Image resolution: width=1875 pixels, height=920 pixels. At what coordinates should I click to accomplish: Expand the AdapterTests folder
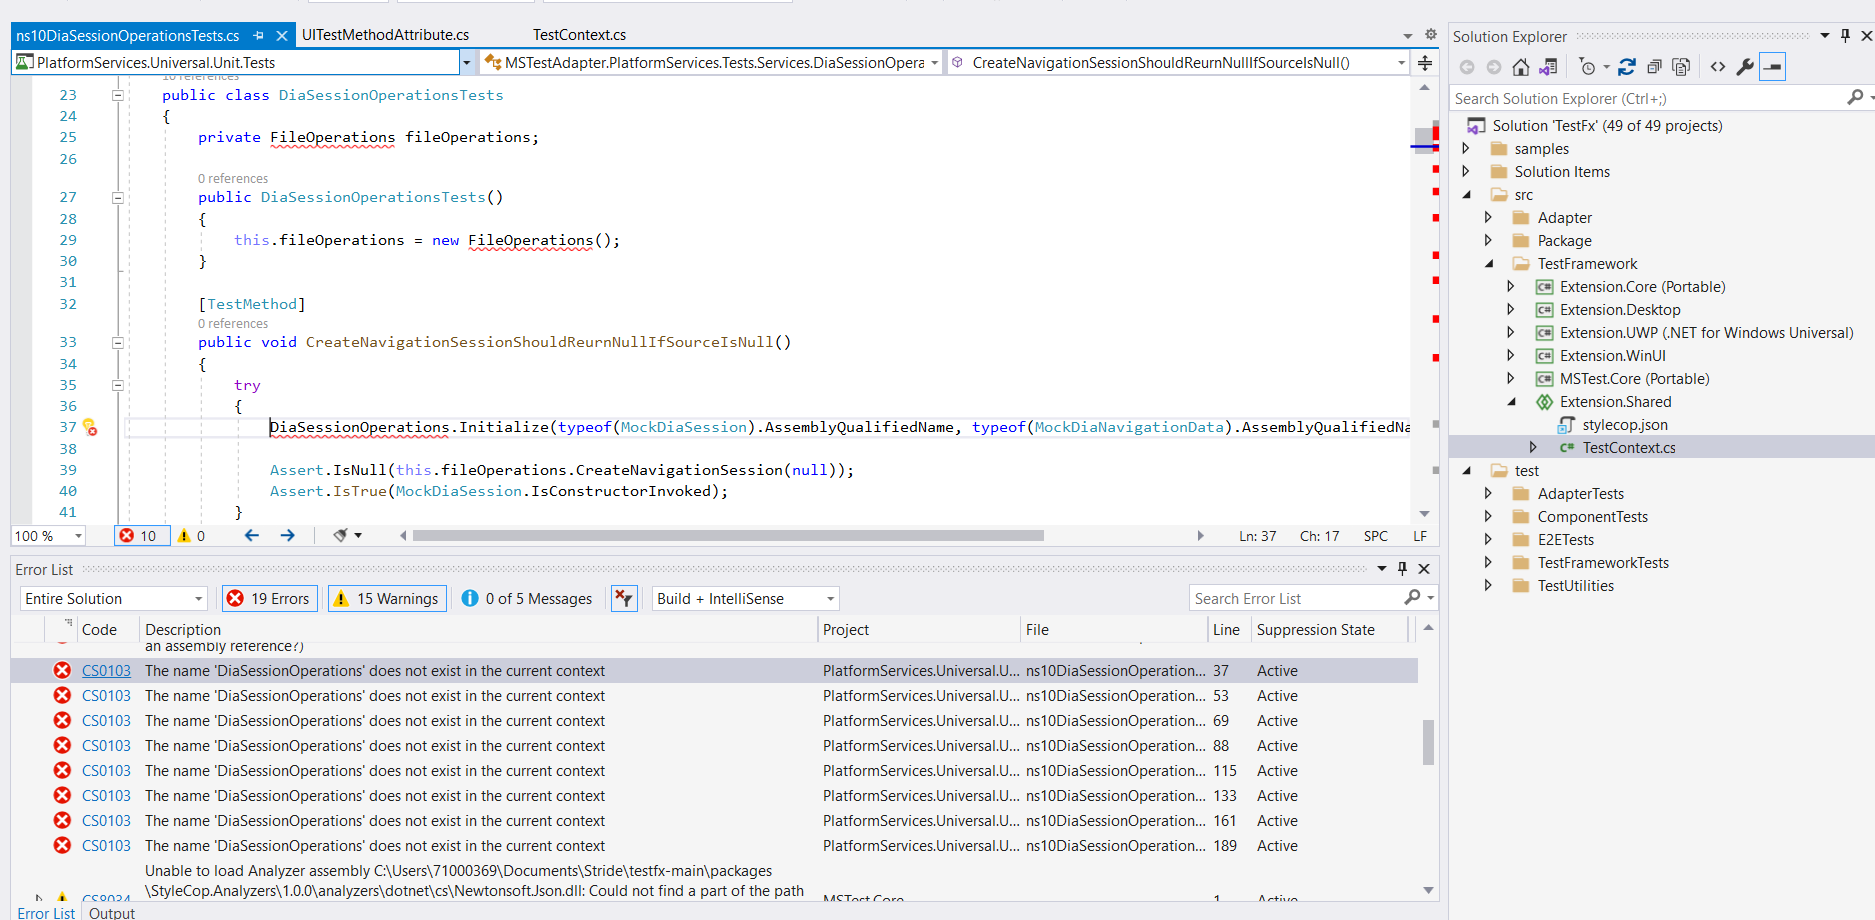1489,494
